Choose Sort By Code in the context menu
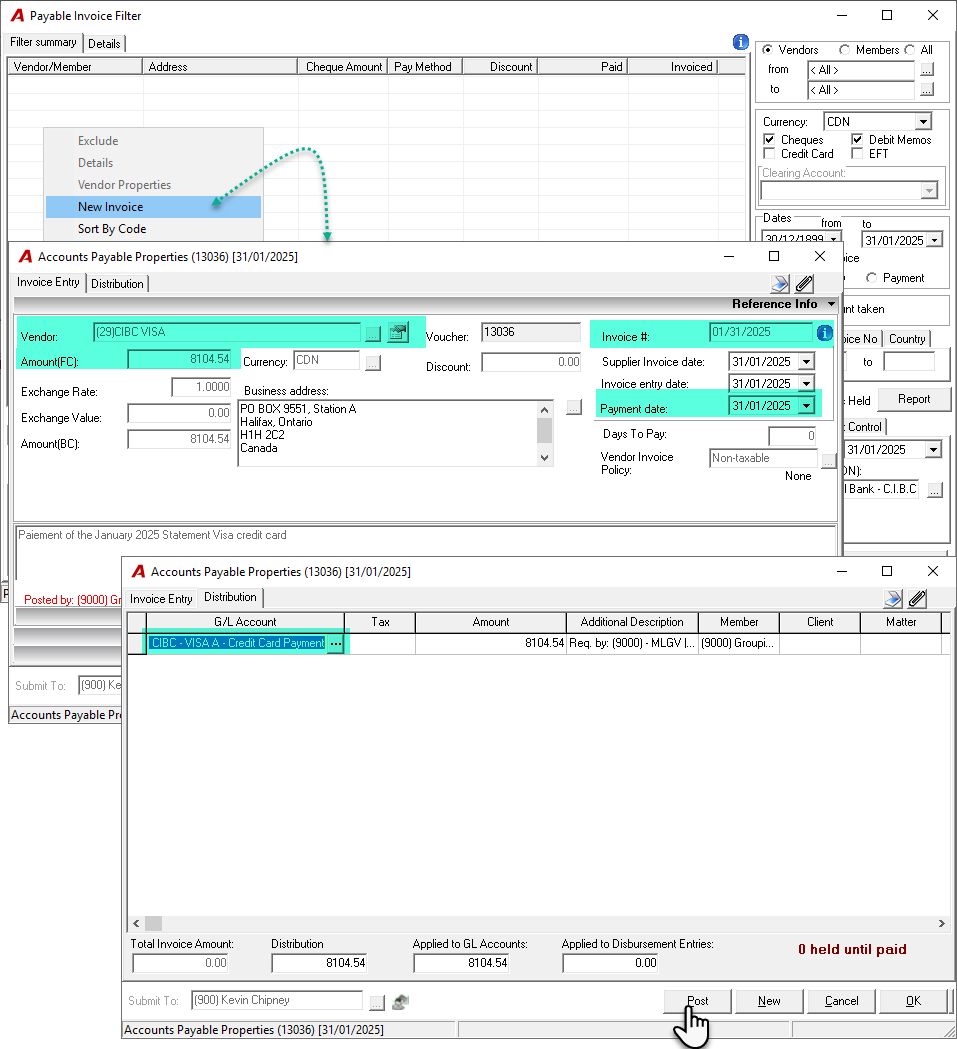Screen dimensions: 957x1049 (x=153, y=229)
